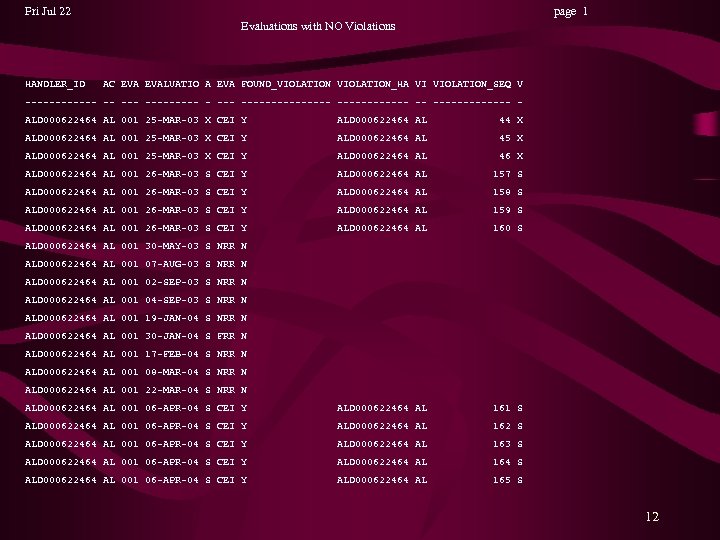Click violation sequence value 158
Image resolution: width=720 pixels, height=540 pixels.
501,192
